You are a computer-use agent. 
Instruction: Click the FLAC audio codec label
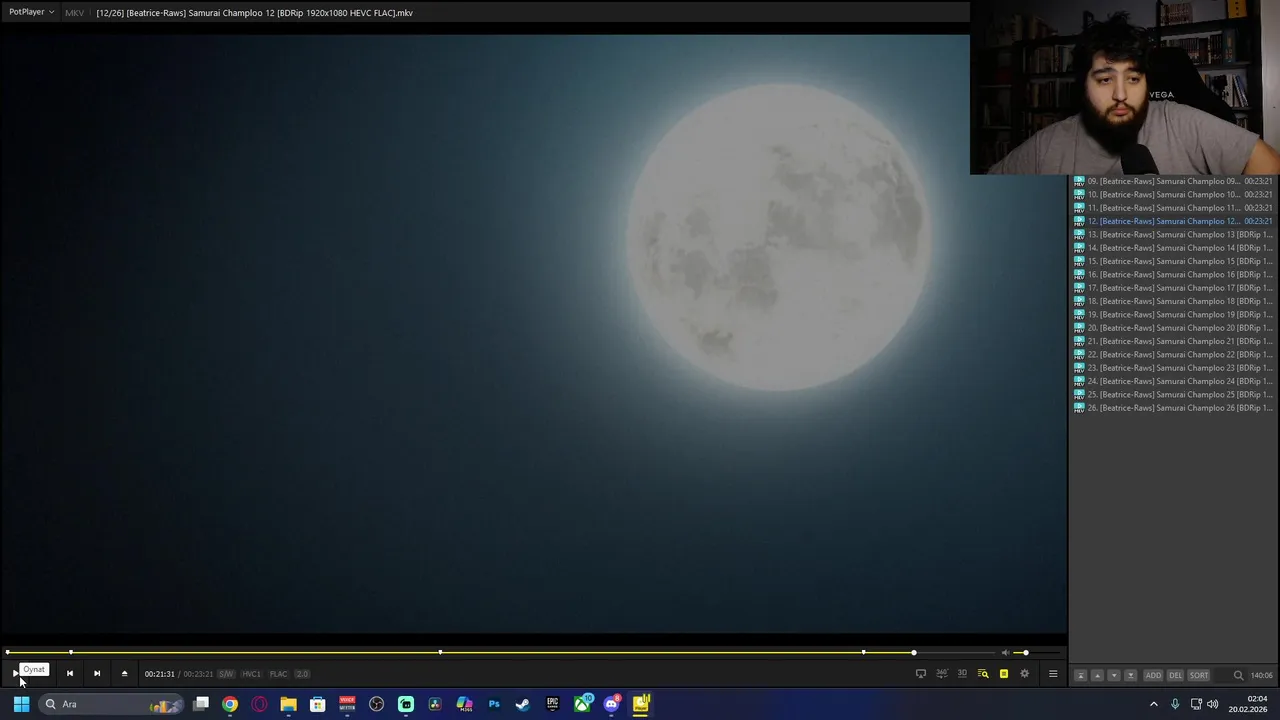pos(278,674)
